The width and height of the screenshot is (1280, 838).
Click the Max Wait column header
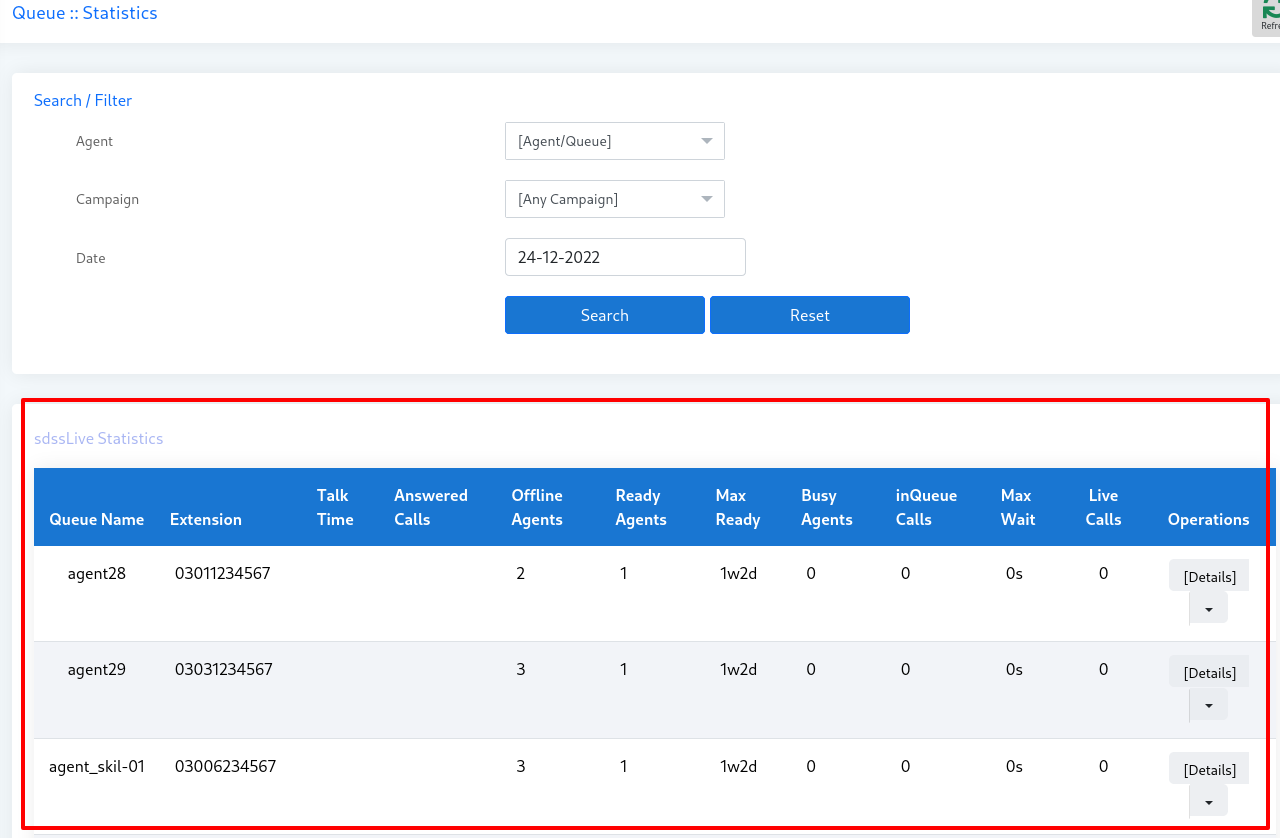tap(1018, 507)
